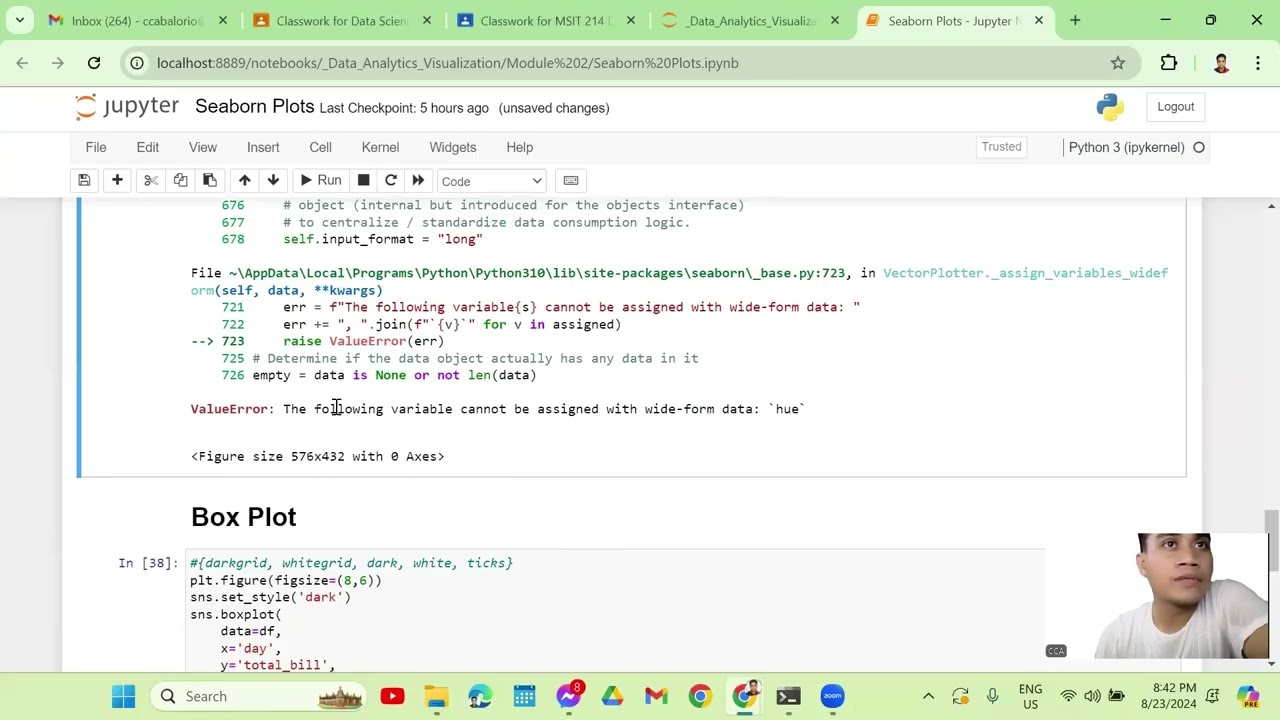Viewport: 1280px width, 720px height.
Task: Restart the kernel icon
Action: (x=391, y=181)
